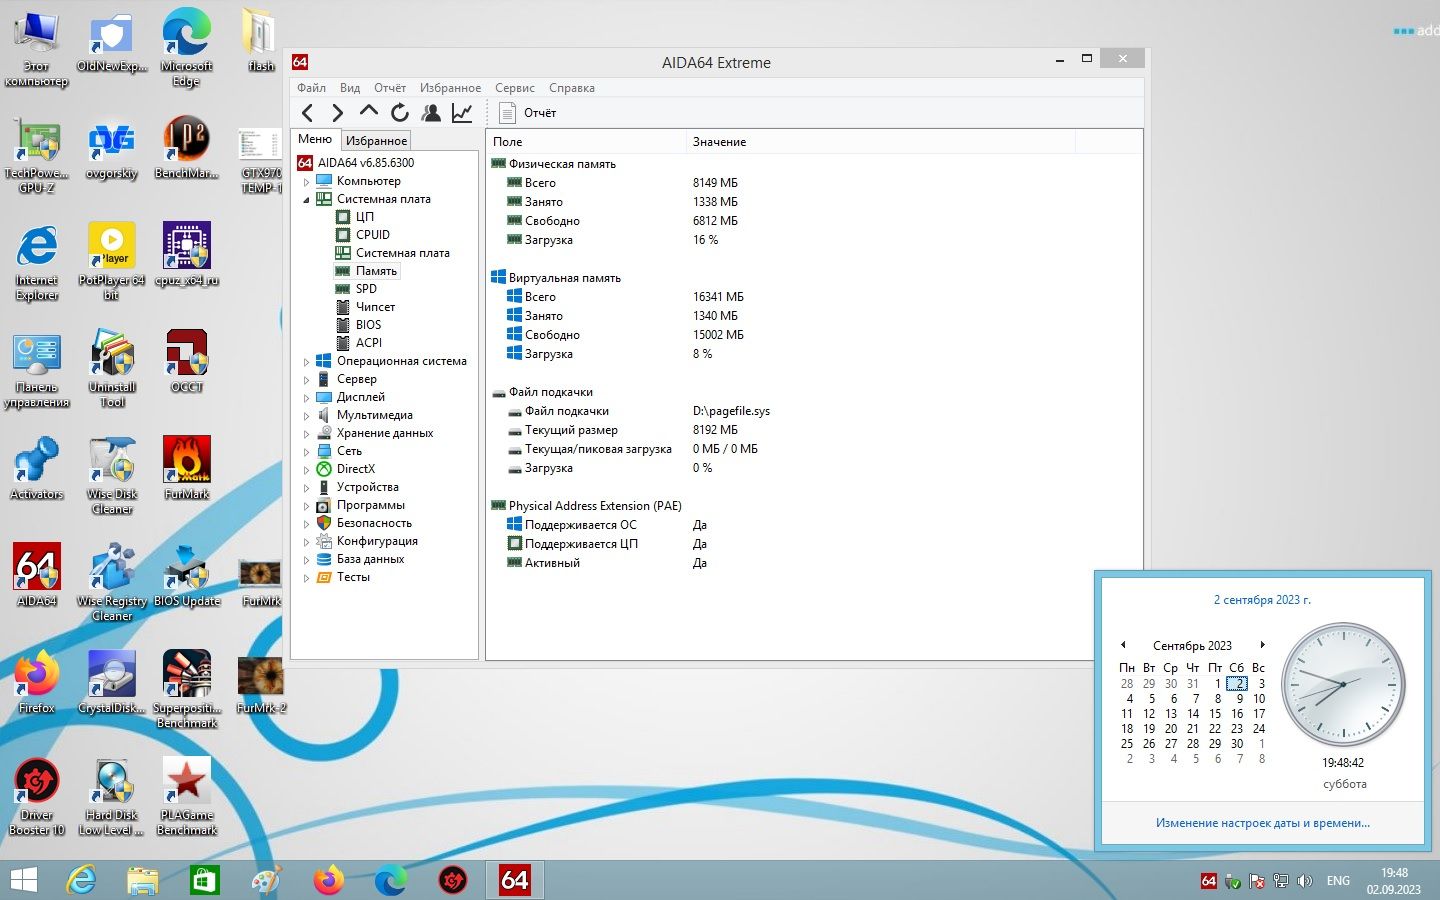The width and height of the screenshot is (1440, 900).
Task: Click the Значение column header
Action: point(881,142)
